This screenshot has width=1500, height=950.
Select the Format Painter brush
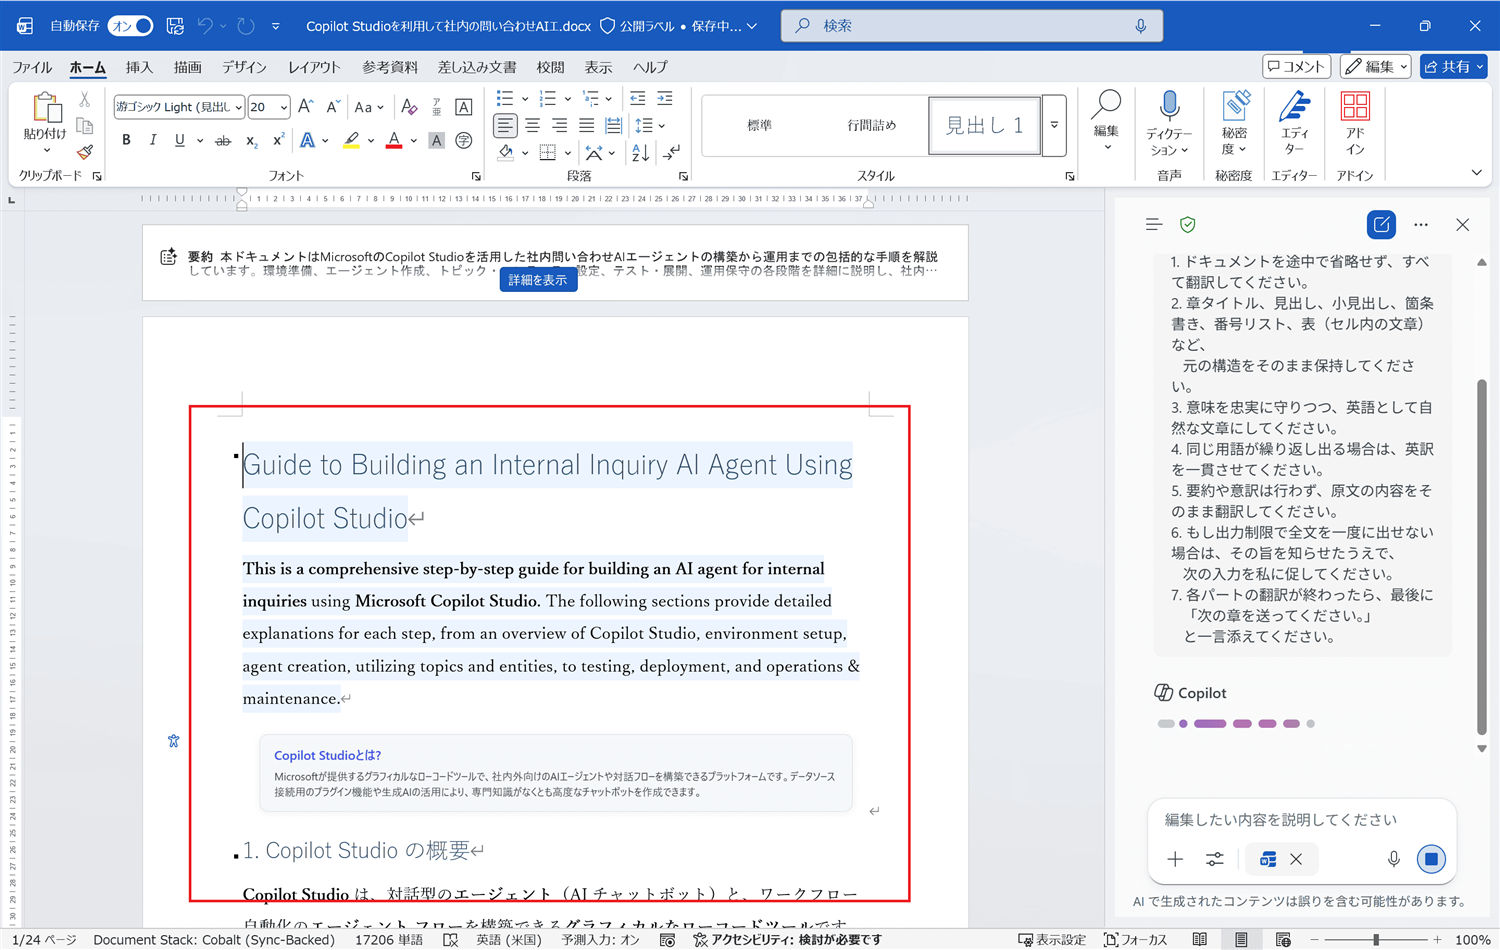point(85,152)
